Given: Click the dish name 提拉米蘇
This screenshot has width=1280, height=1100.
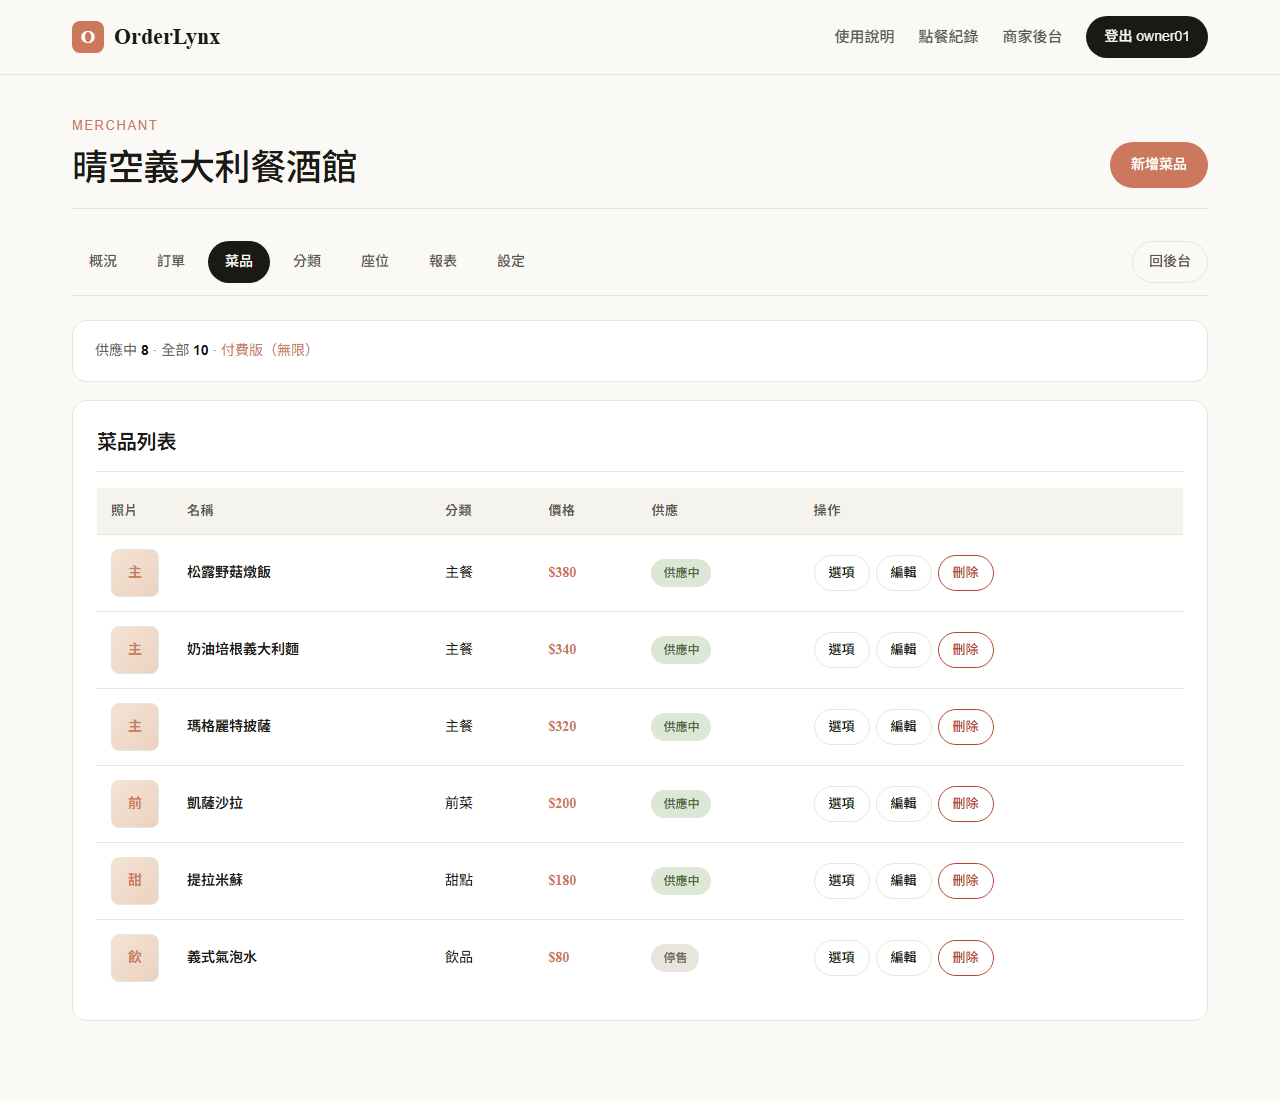Looking at the screenshot, I should click(x=215, y=881).
